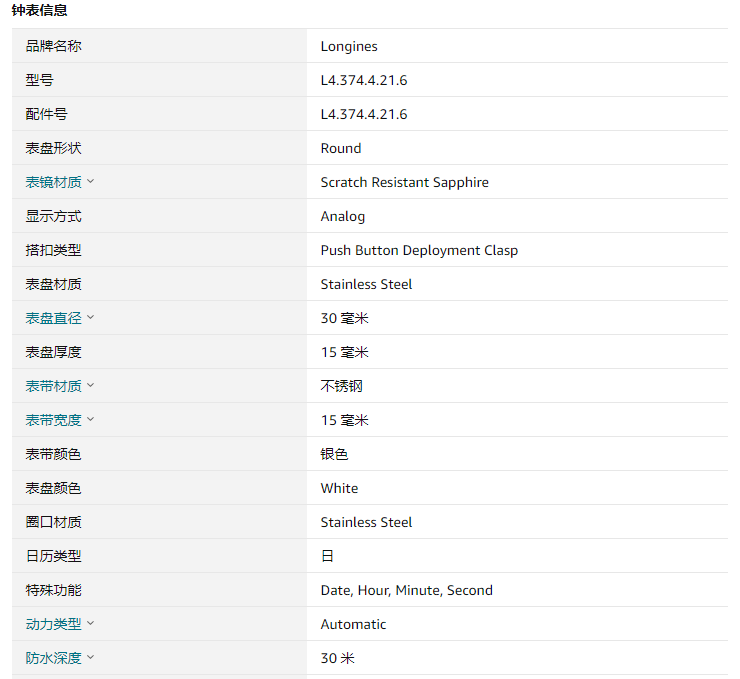Select the Automatic movement value
Screen dimensions: 740x679
point(353,624)
